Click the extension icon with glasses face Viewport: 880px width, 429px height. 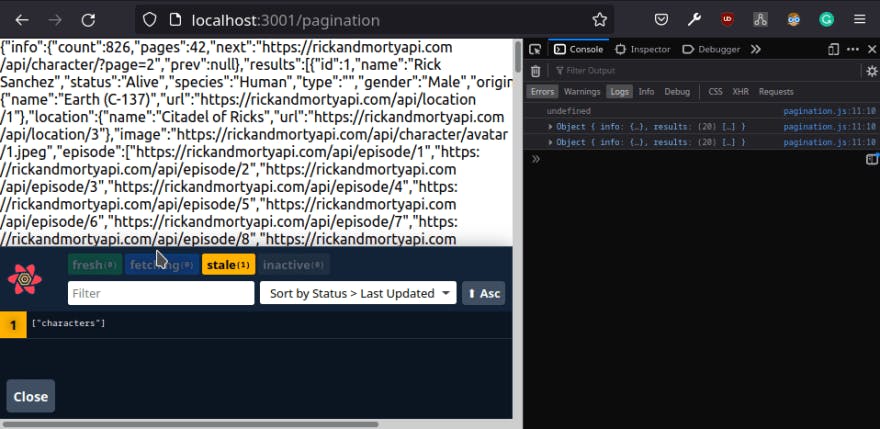pyautogui.click(x=794, y=20)
